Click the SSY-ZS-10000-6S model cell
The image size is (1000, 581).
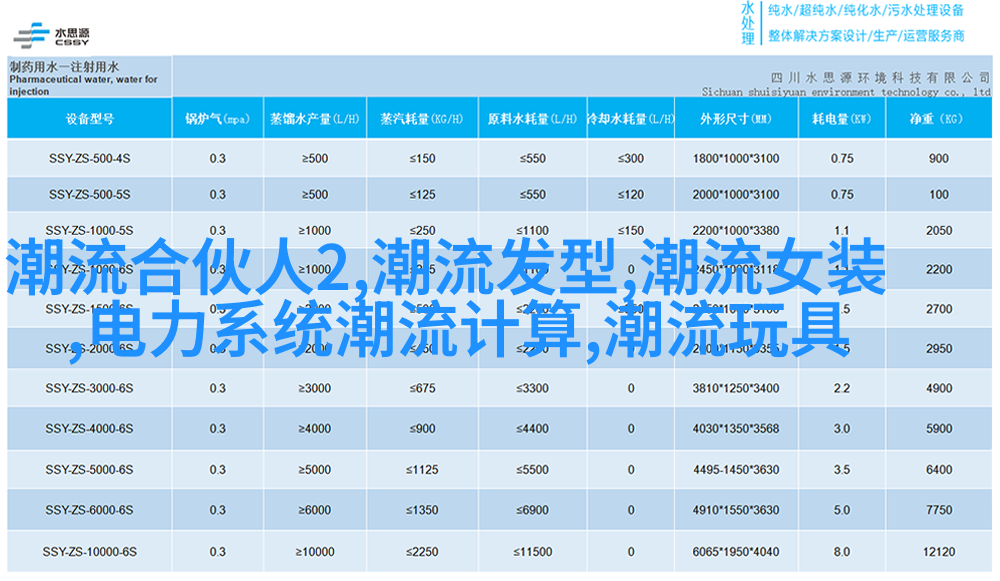coord(89,551)
